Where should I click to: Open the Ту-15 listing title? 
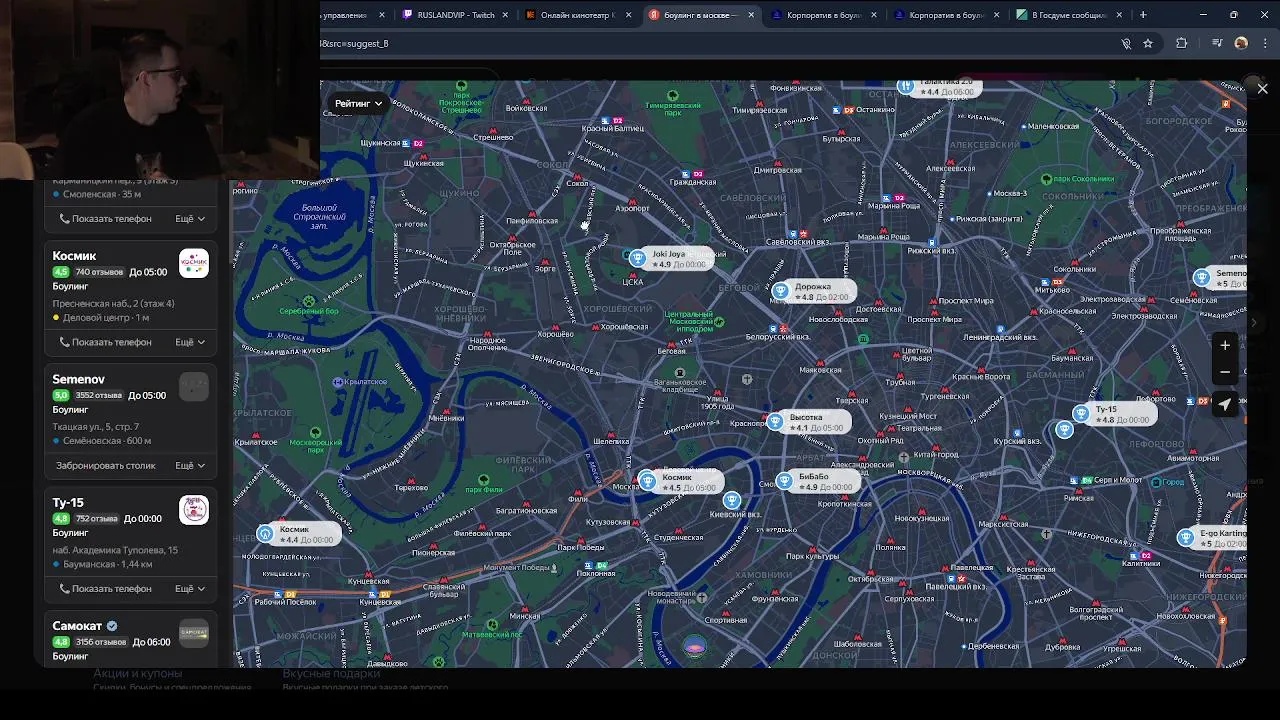click(68, 502)
